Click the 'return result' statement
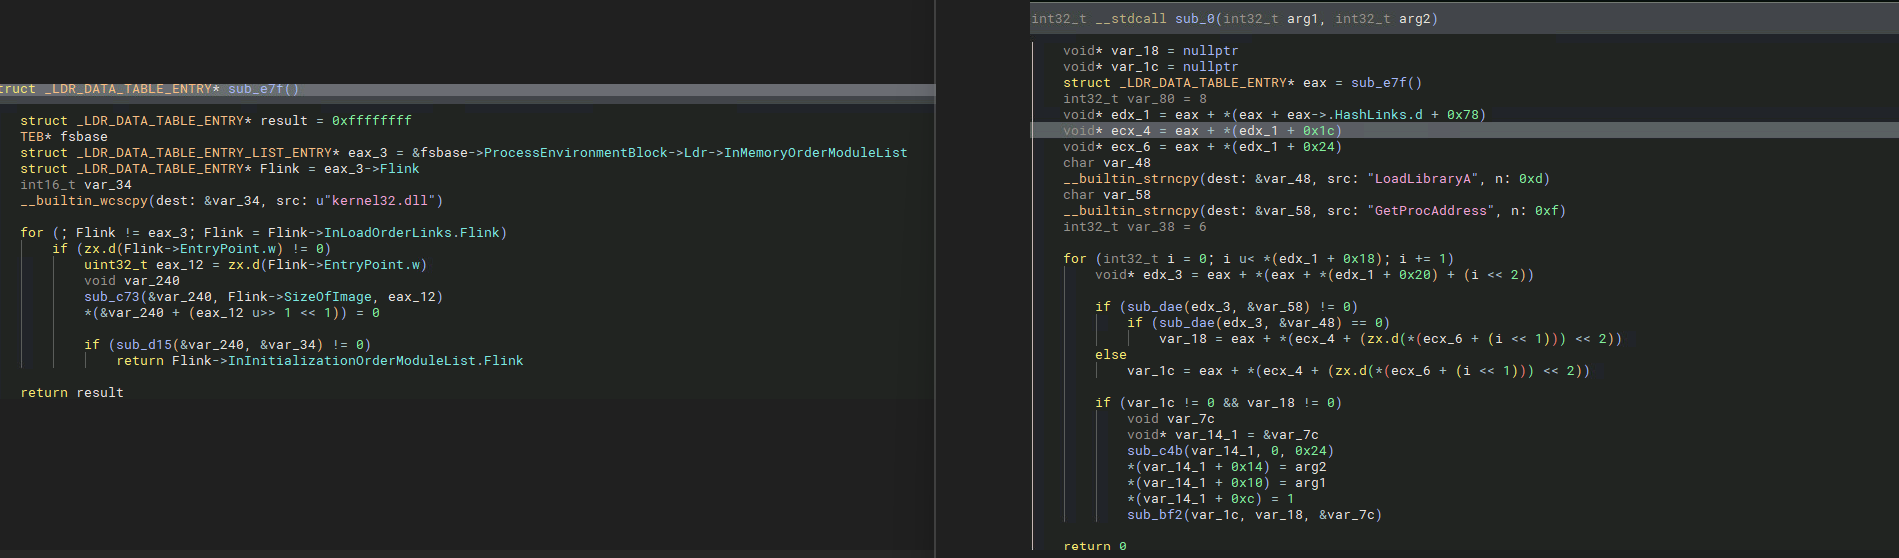Viewport: 1899px width, 558px height. coord(72,393)
